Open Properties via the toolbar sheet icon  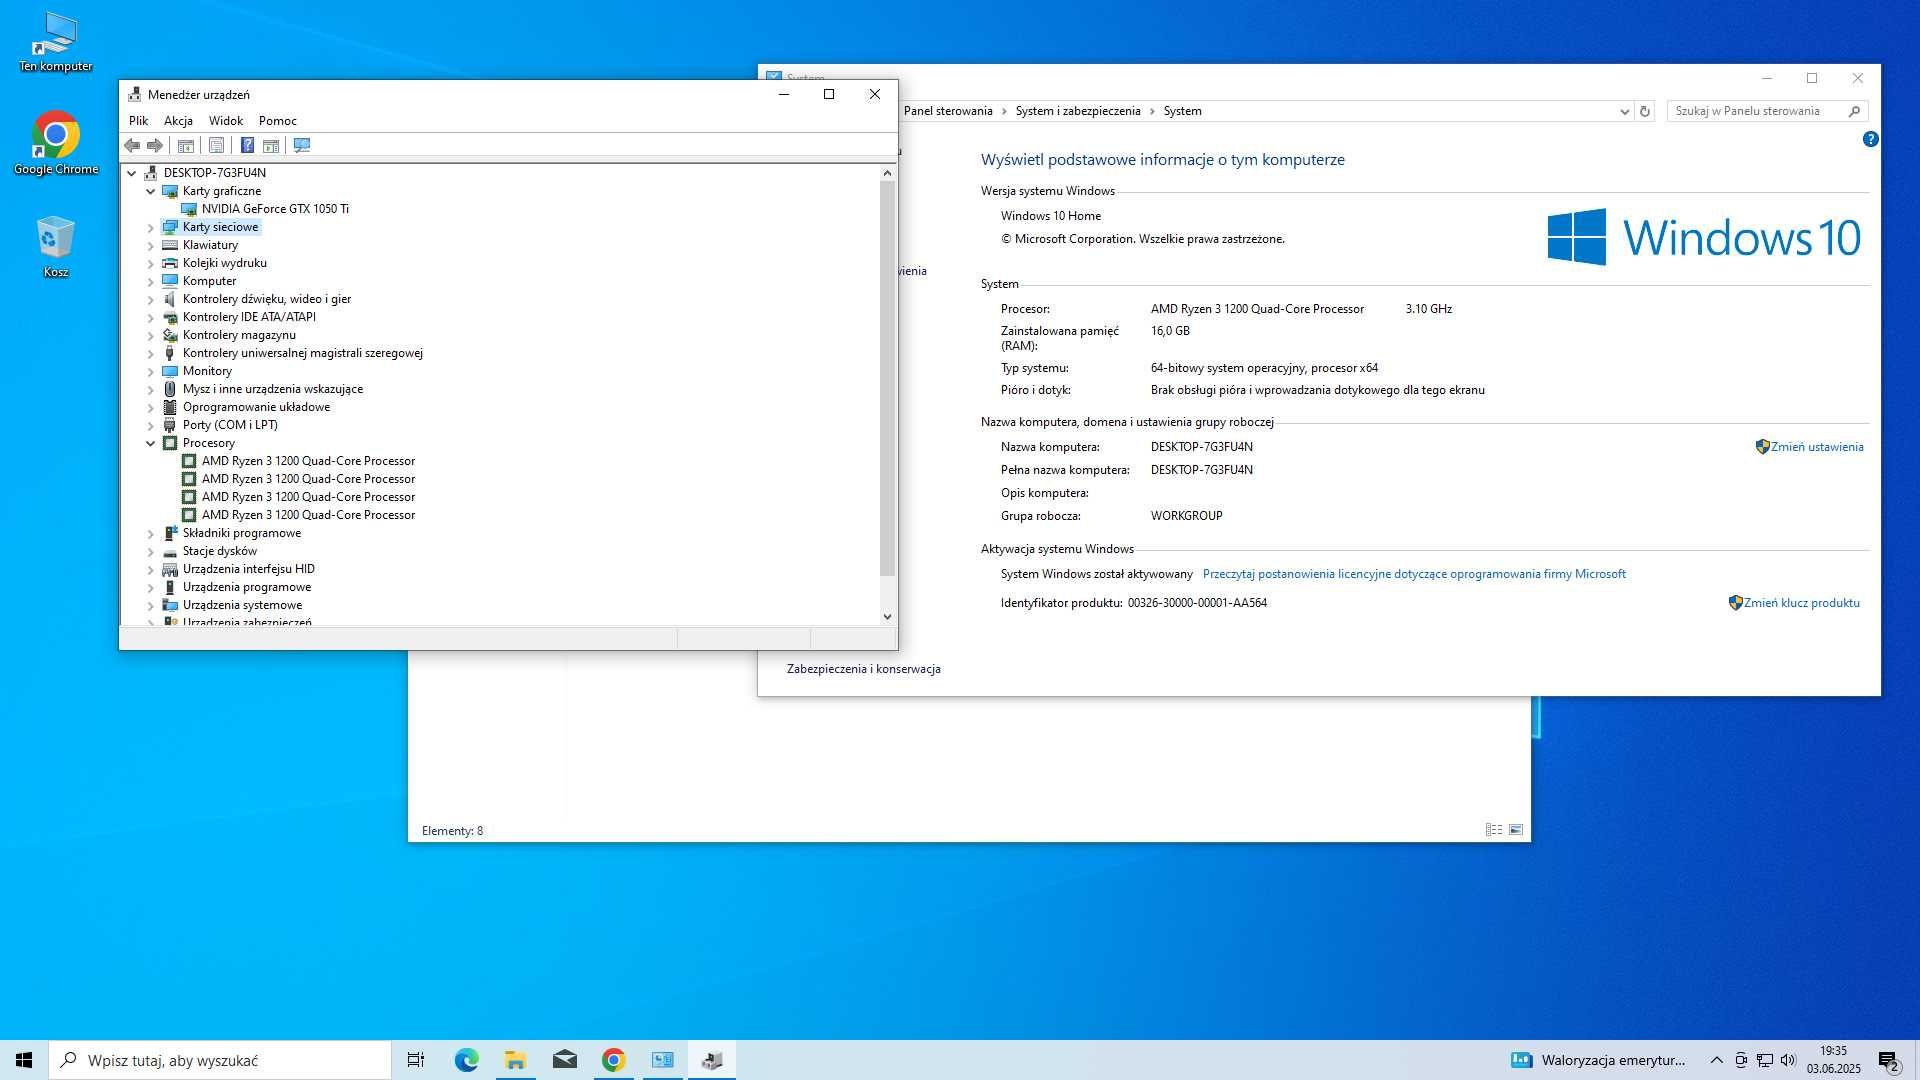216,146
